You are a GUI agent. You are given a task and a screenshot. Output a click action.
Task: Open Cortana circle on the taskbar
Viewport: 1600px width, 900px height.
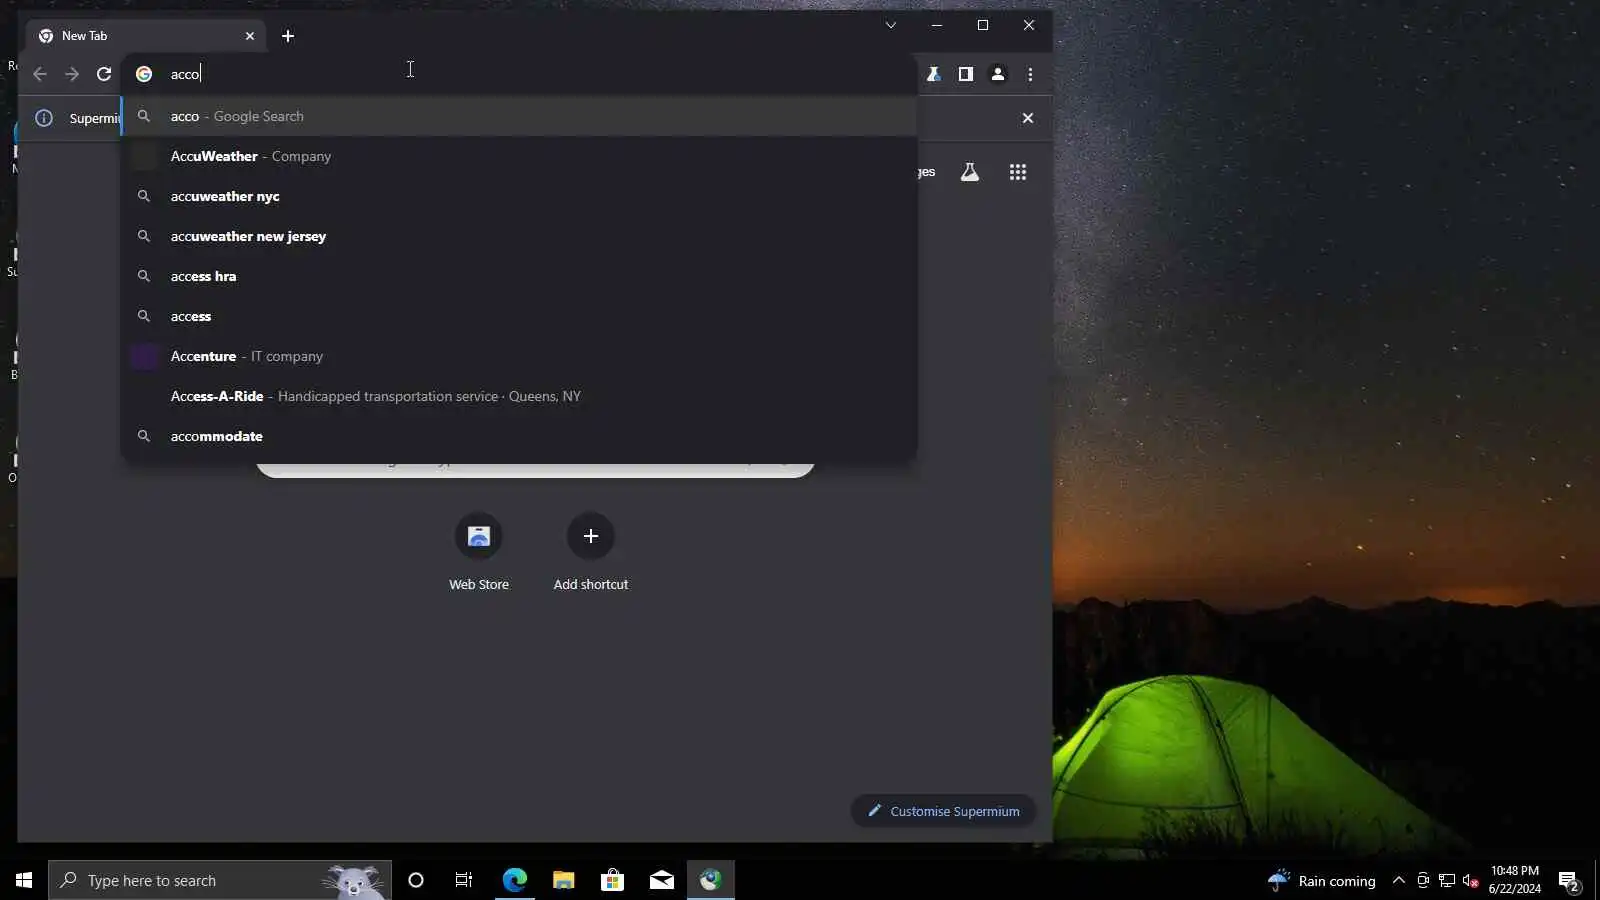click(416, 880)
